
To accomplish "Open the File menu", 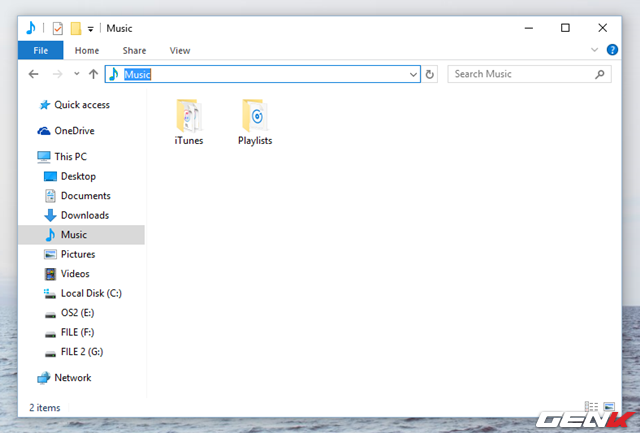I will click(41, 50).
